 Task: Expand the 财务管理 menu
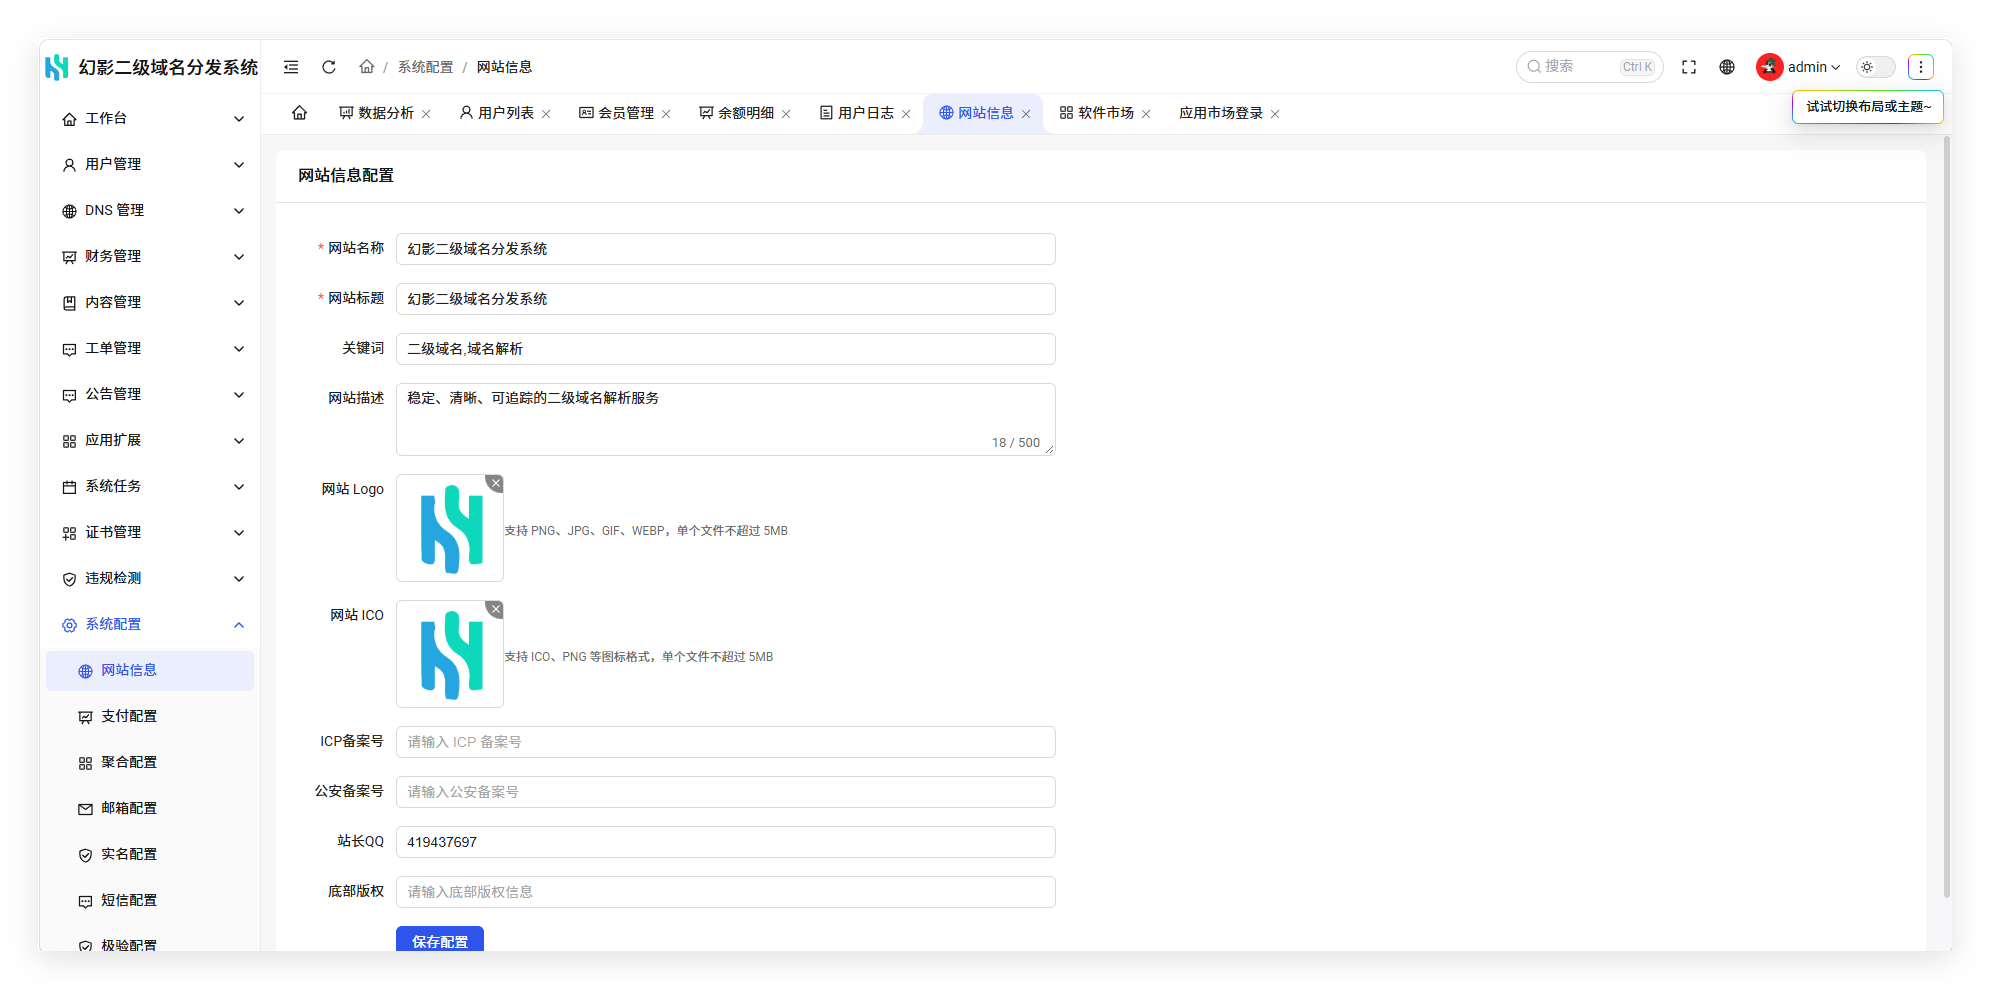pos(150,256)
